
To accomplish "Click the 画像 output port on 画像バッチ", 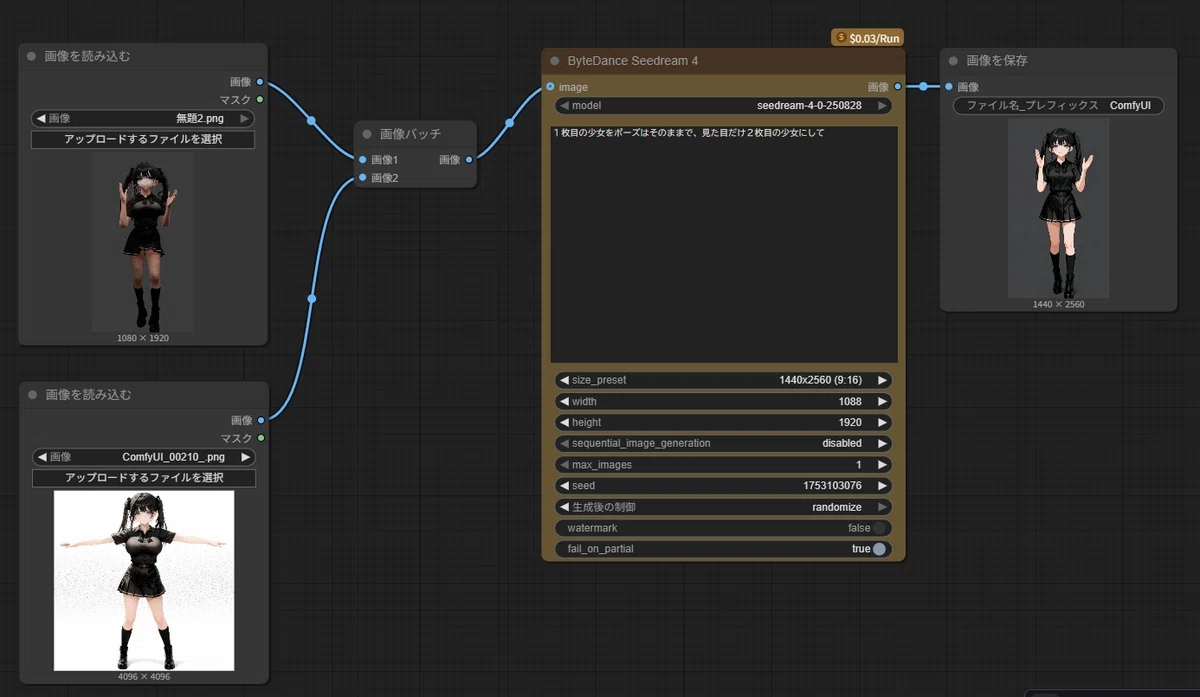I will pos(469,160).
